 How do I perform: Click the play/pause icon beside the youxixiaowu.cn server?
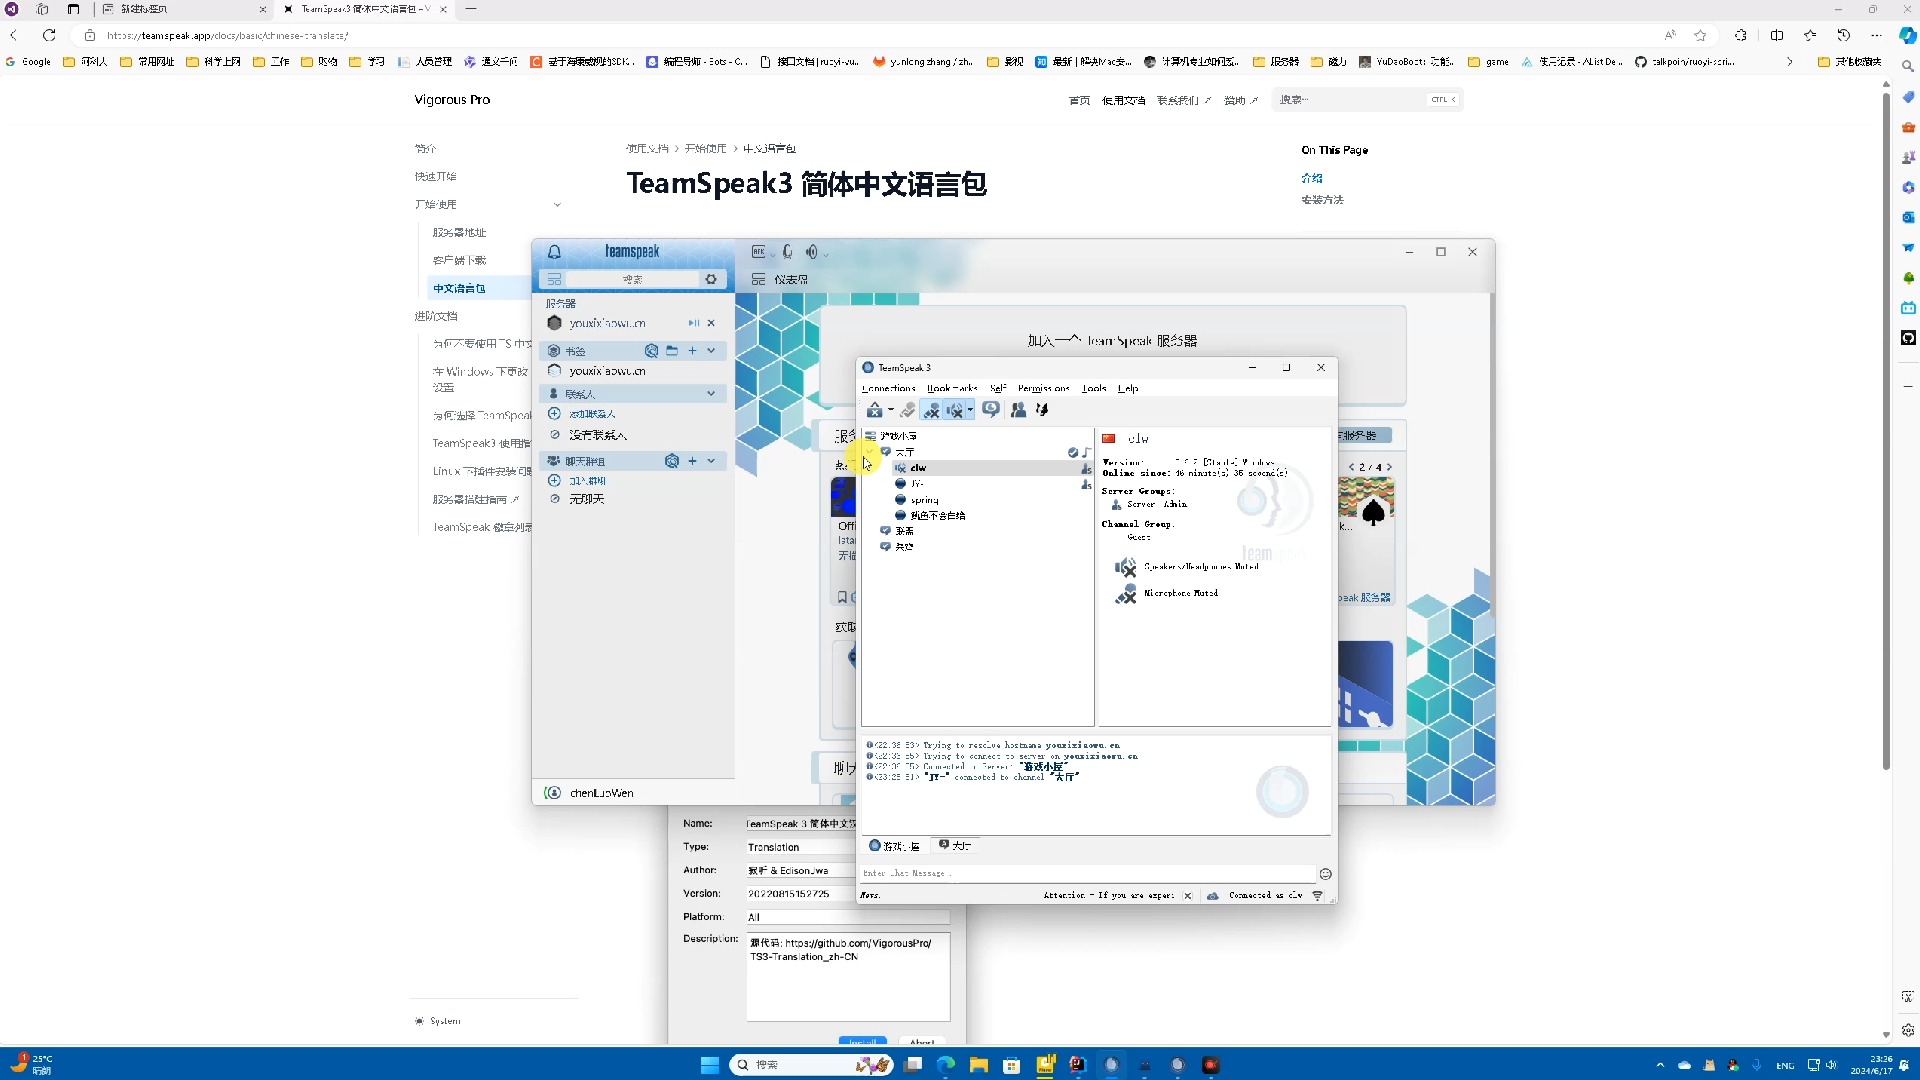coord(694,323)
